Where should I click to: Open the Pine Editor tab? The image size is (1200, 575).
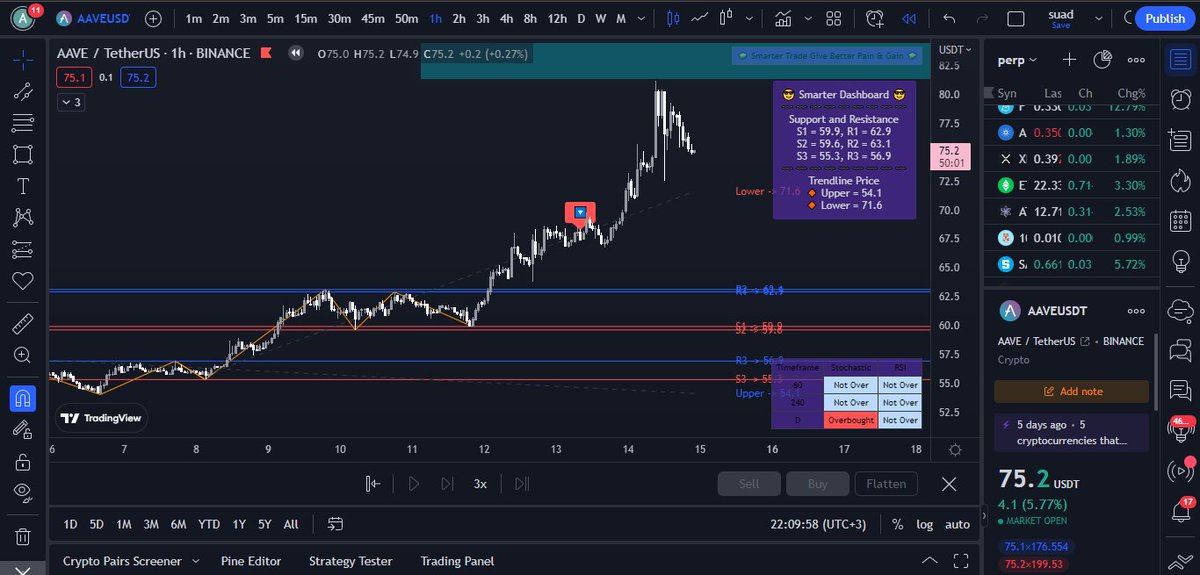[251, 561]
